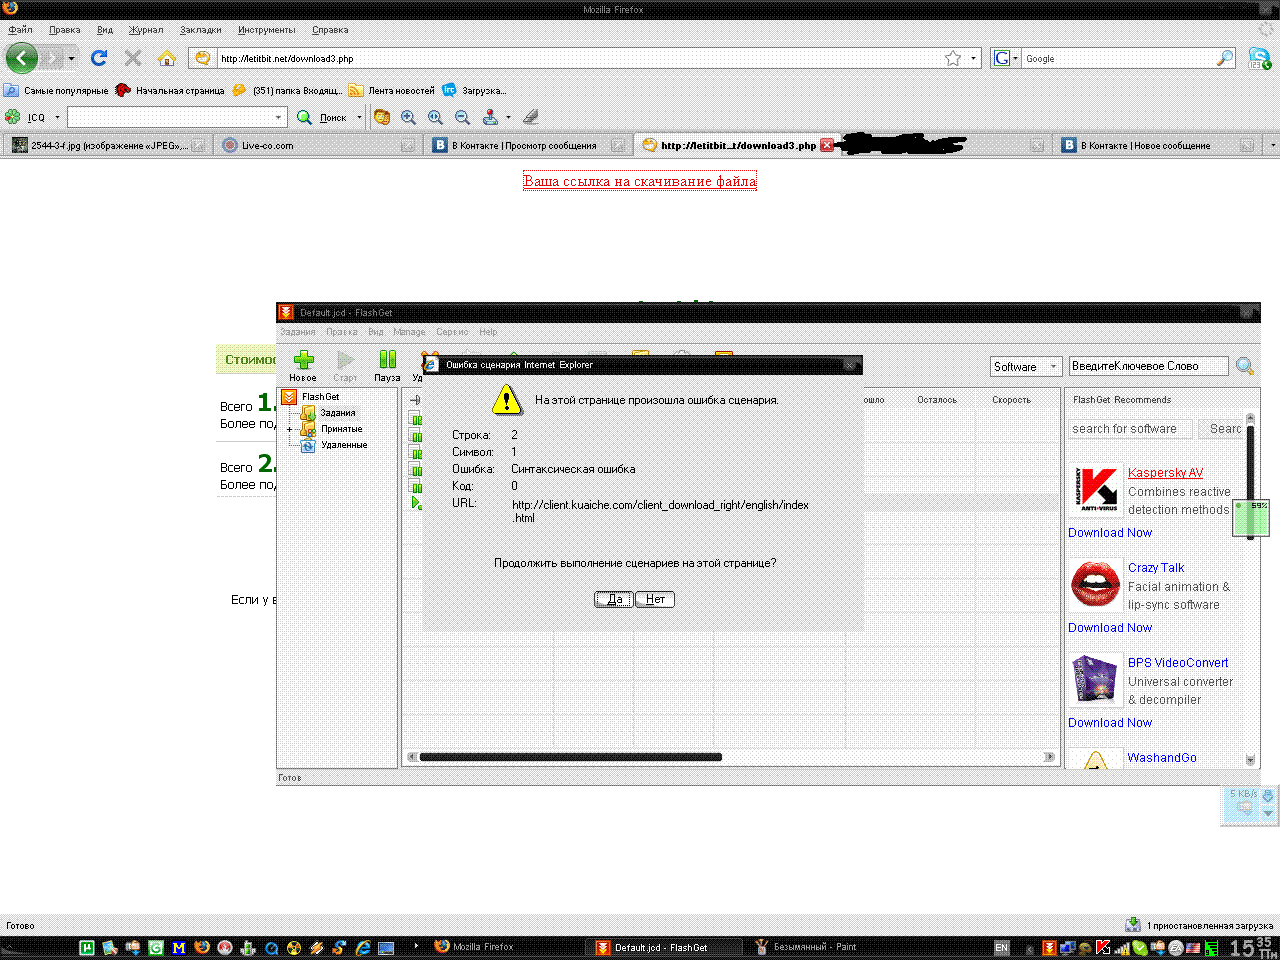Click the Firefox back navigation button

(x=22, y=58)
